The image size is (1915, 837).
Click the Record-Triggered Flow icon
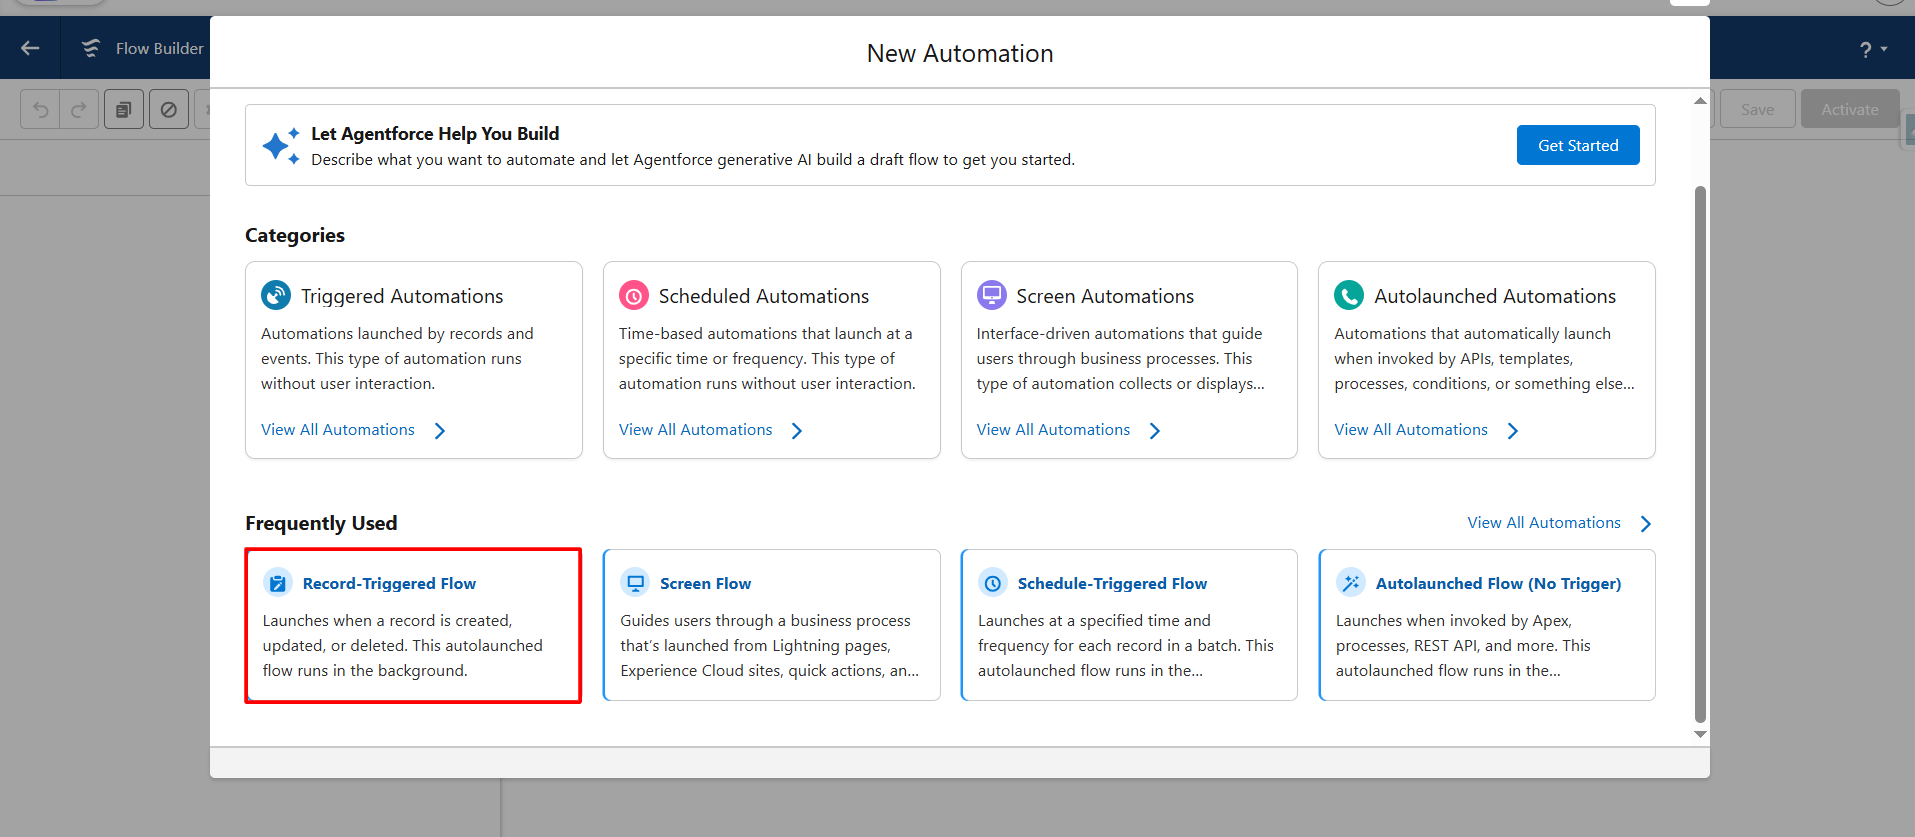pyautogui.click(x=278, y=583)
